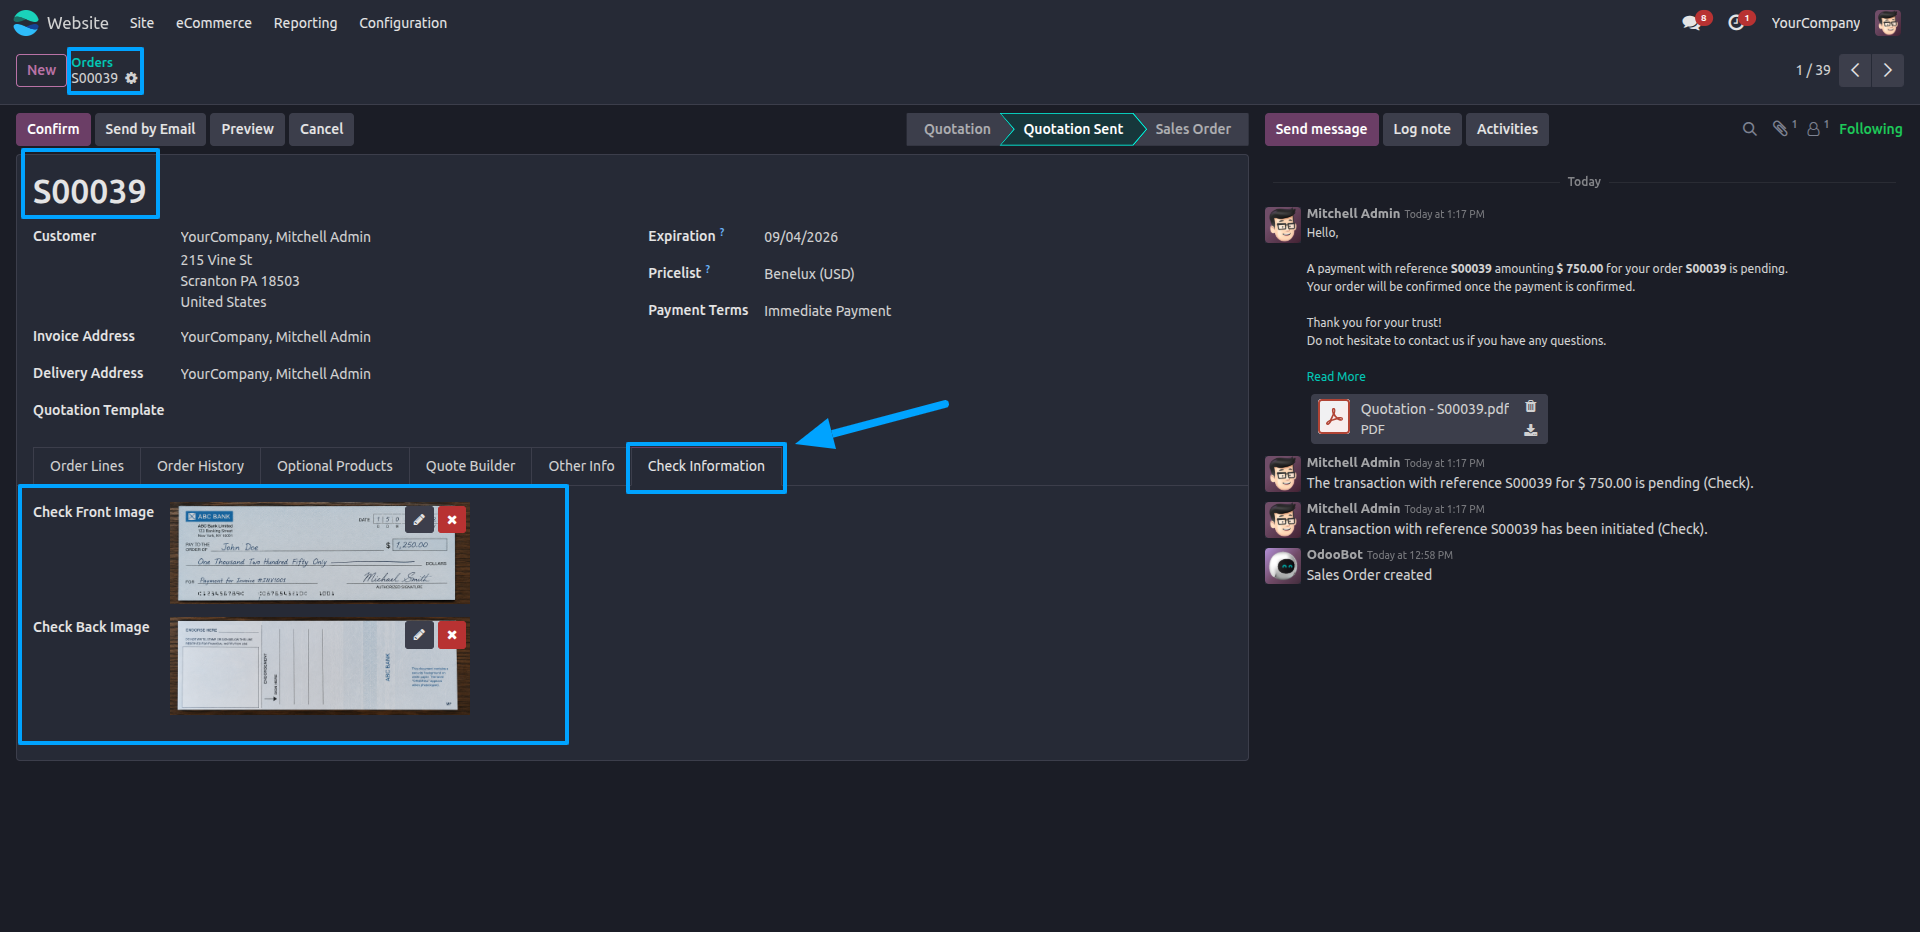Open the attachments paperclip icon
Screen dimensions: 1920x932
click(x=1782, y=128)
